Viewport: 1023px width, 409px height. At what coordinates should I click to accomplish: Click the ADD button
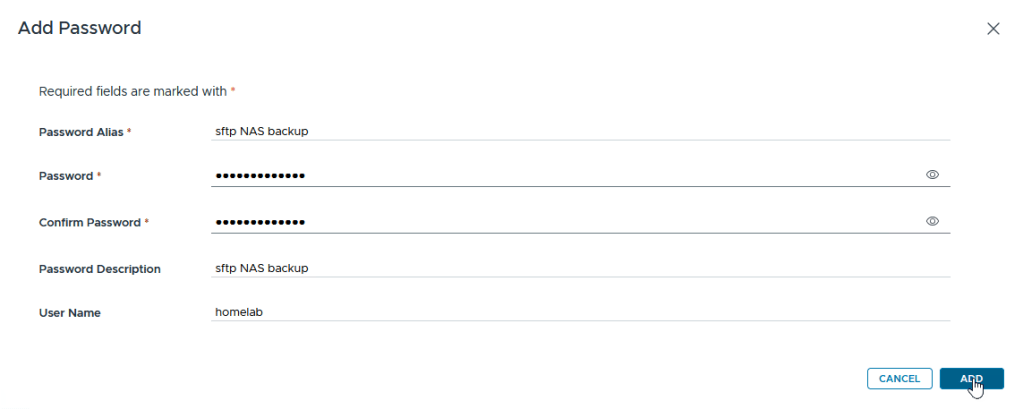[x=971, y=378]
